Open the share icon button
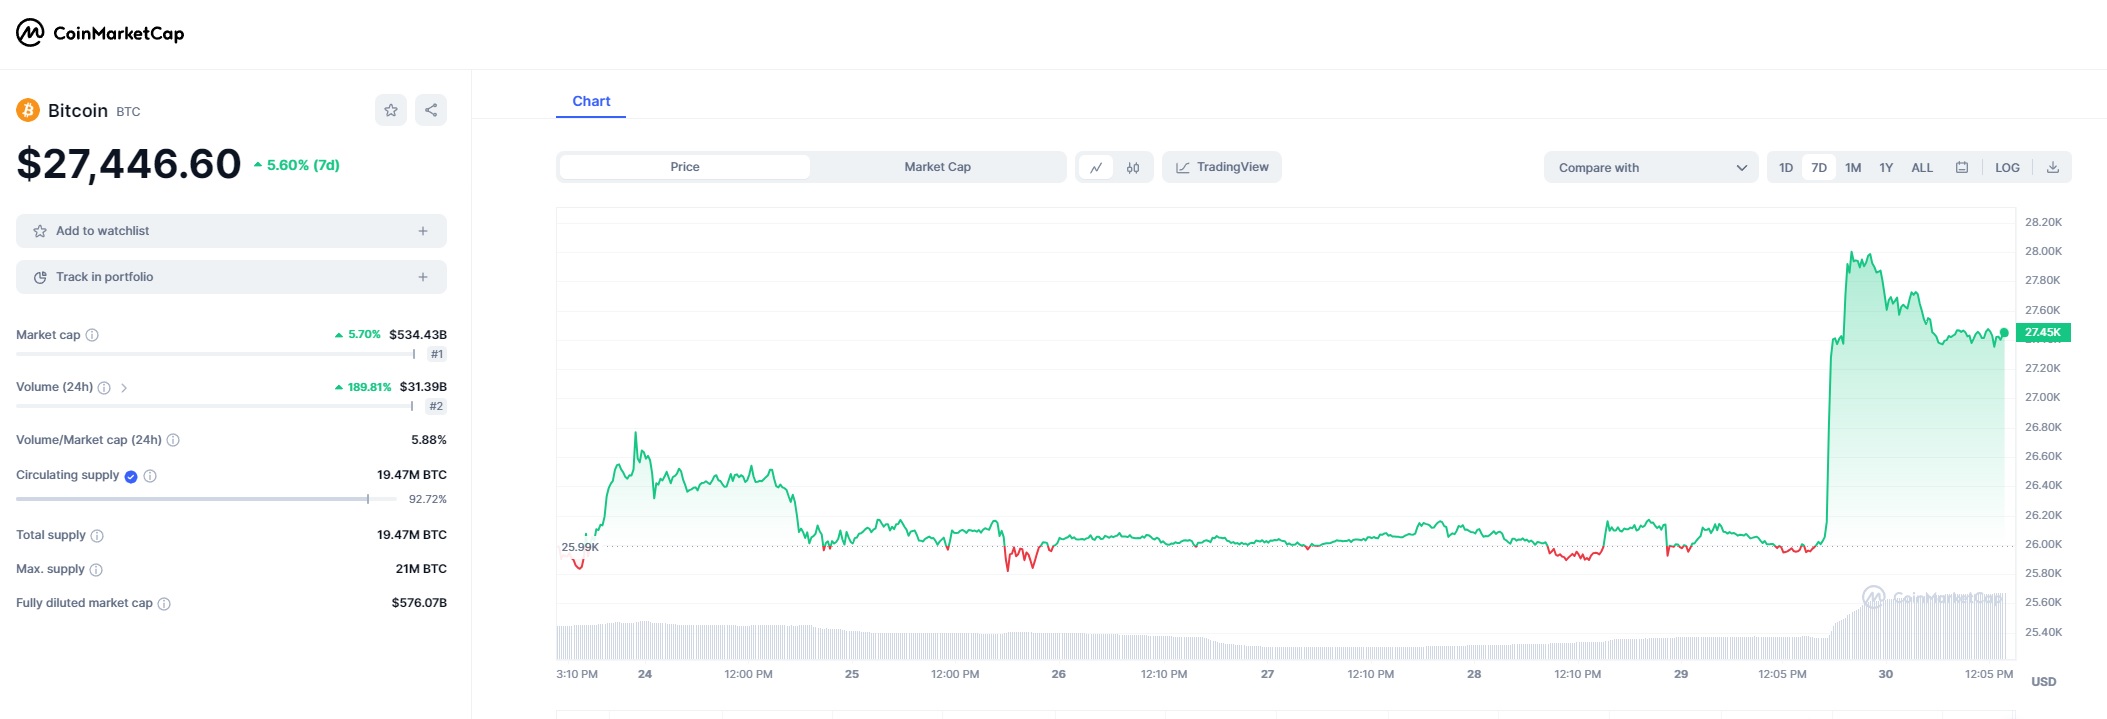2107x719 pixels. (431, 110)
